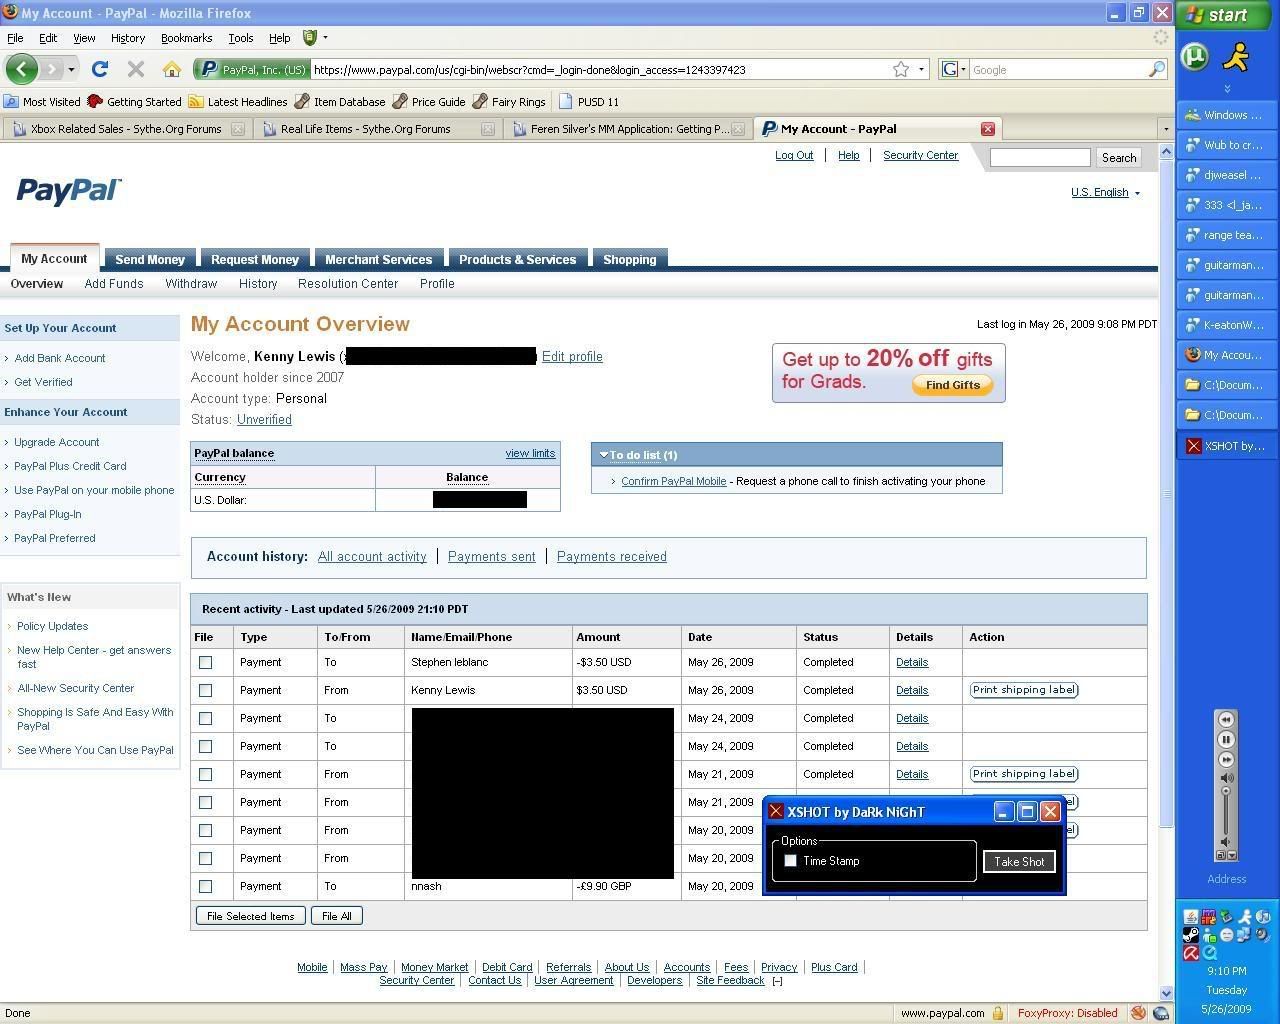Click the padlock icon in status bar
The height and width of the screenshot is (1024, 1280).
tap(998, 1013)
